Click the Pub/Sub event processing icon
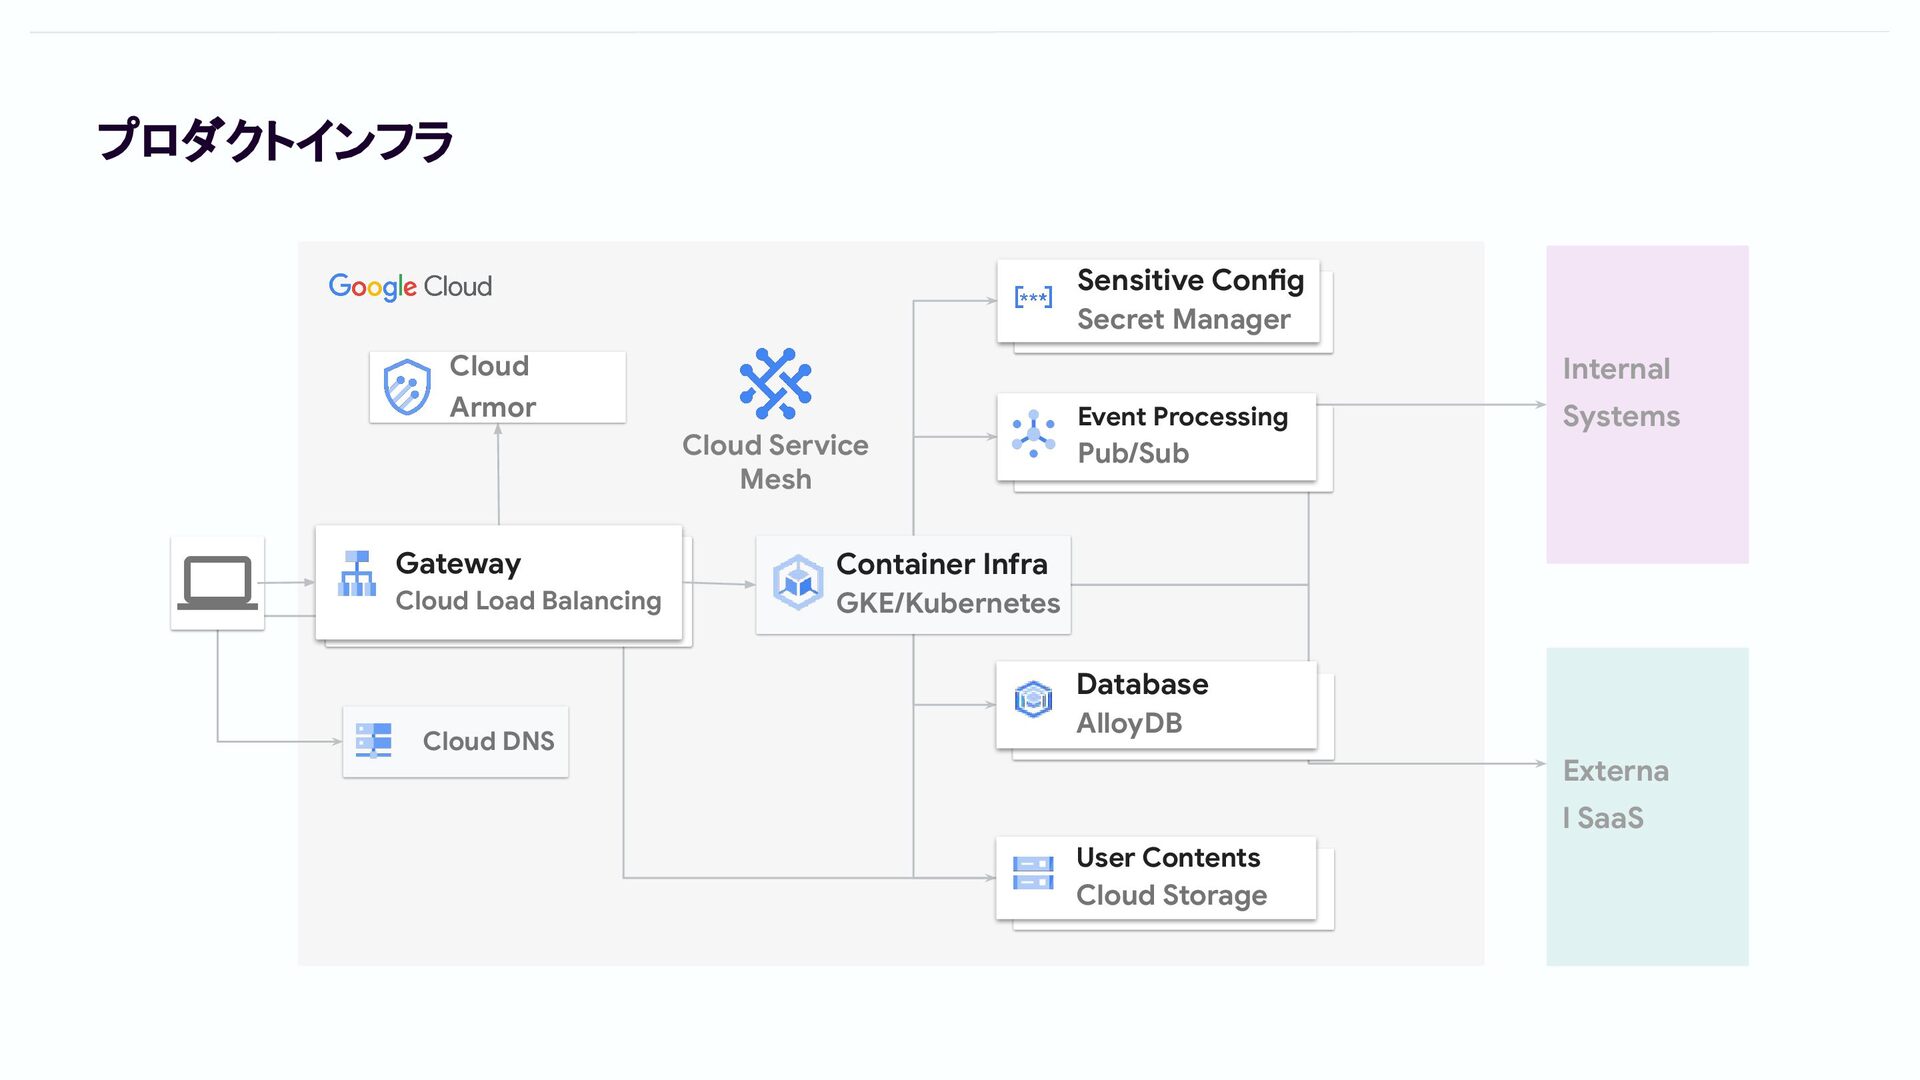The image size is (1920, 1080). click(1033, 434)
